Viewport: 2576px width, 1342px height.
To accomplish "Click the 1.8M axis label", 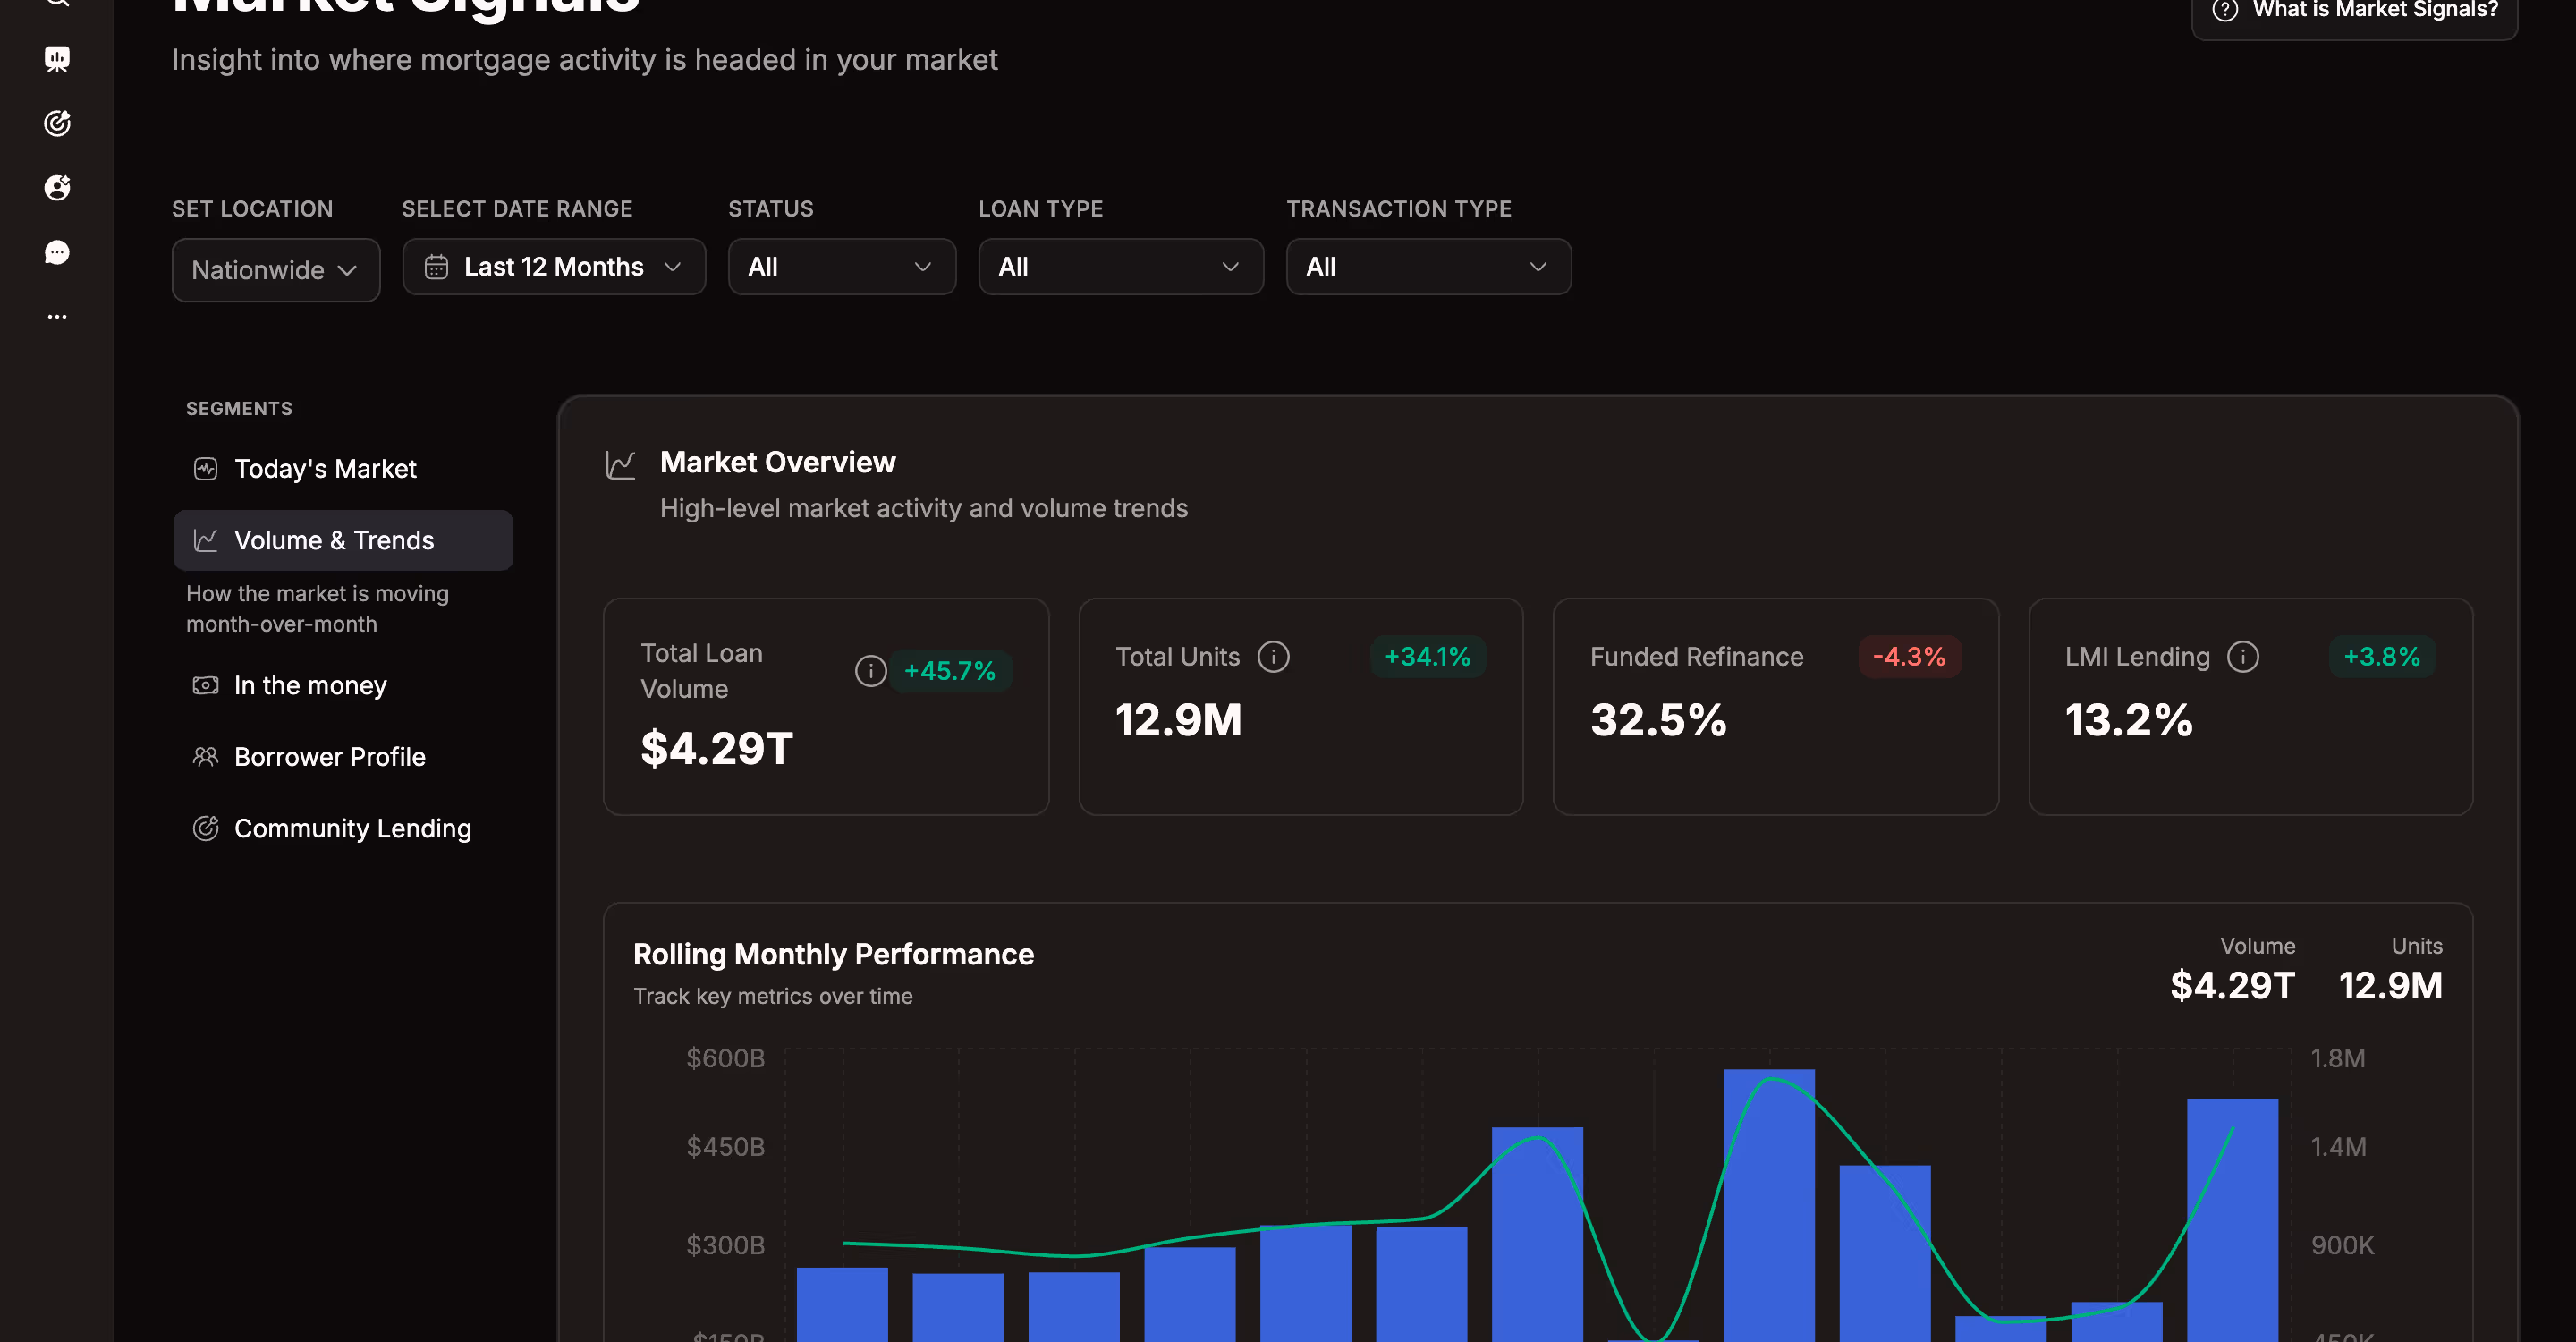I will tap(2338, 1058).
